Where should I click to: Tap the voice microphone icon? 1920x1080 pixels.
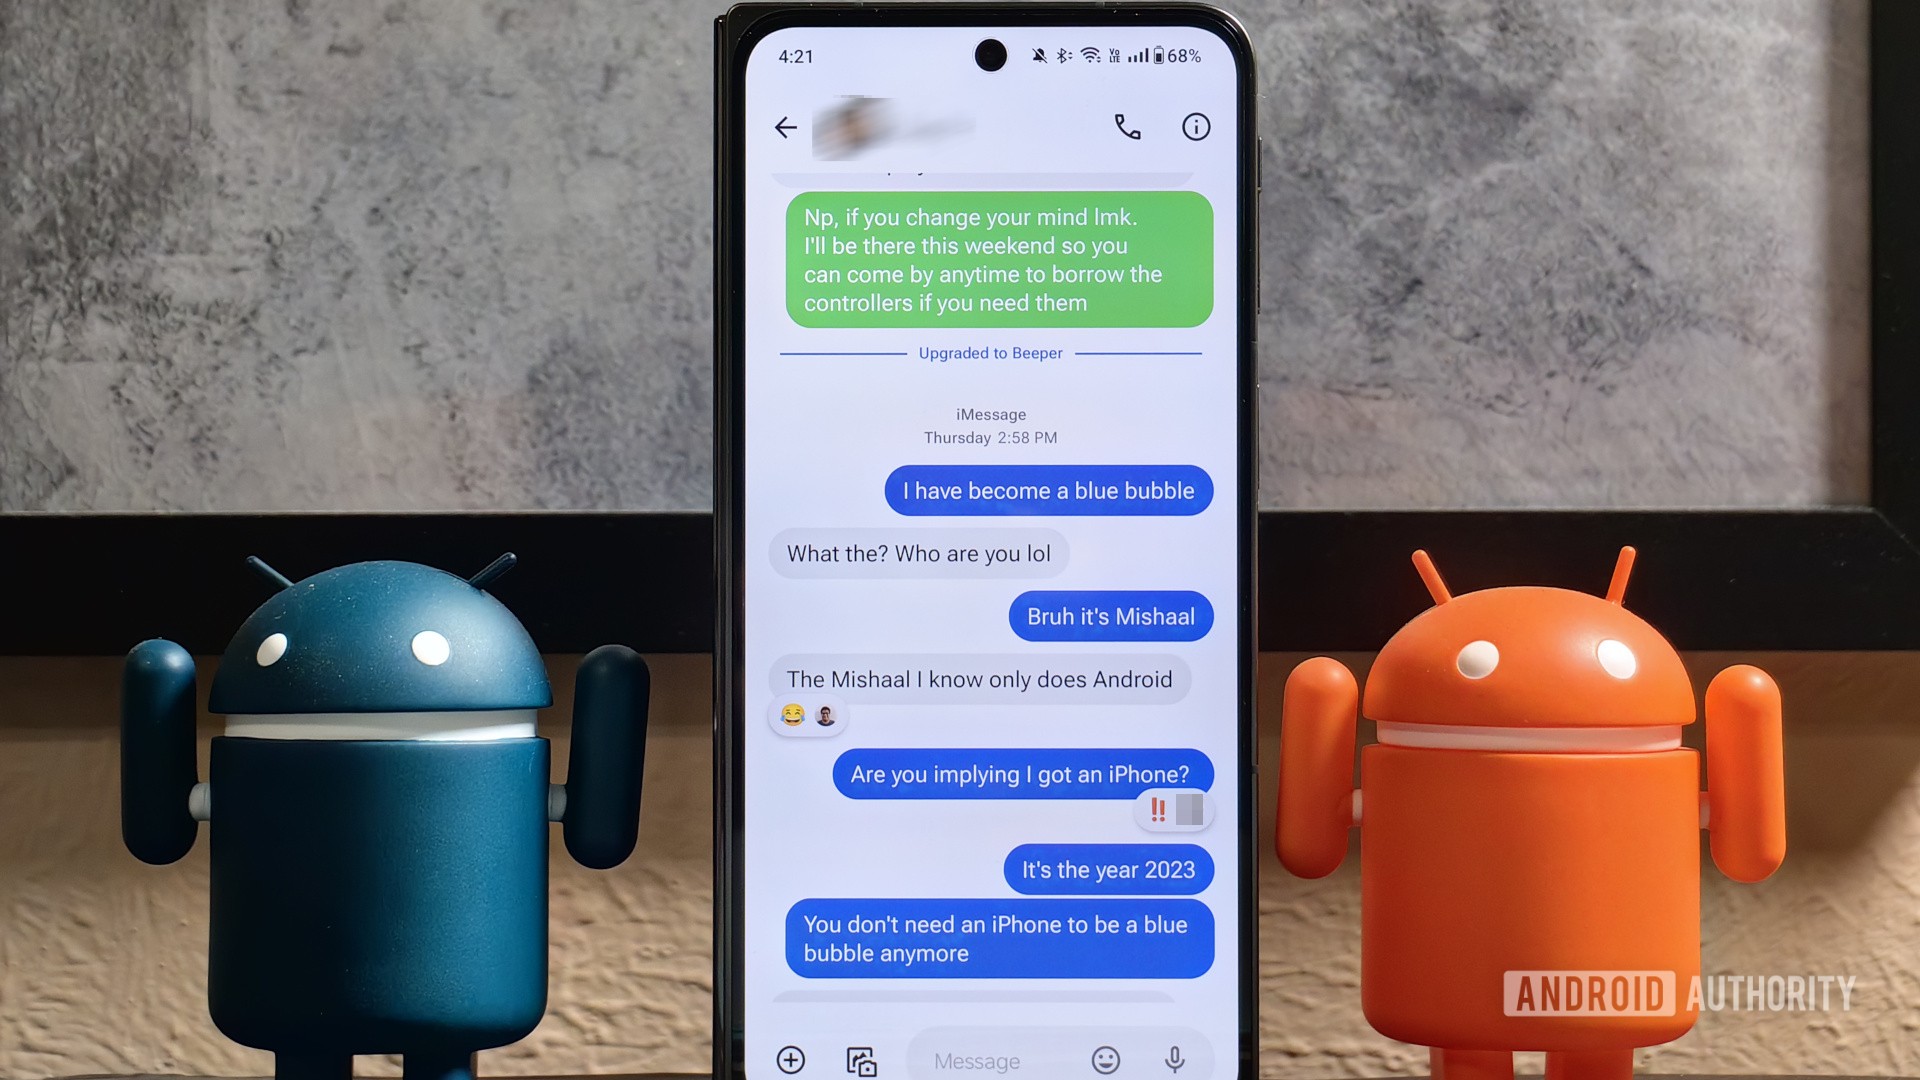(1176, 1059)
